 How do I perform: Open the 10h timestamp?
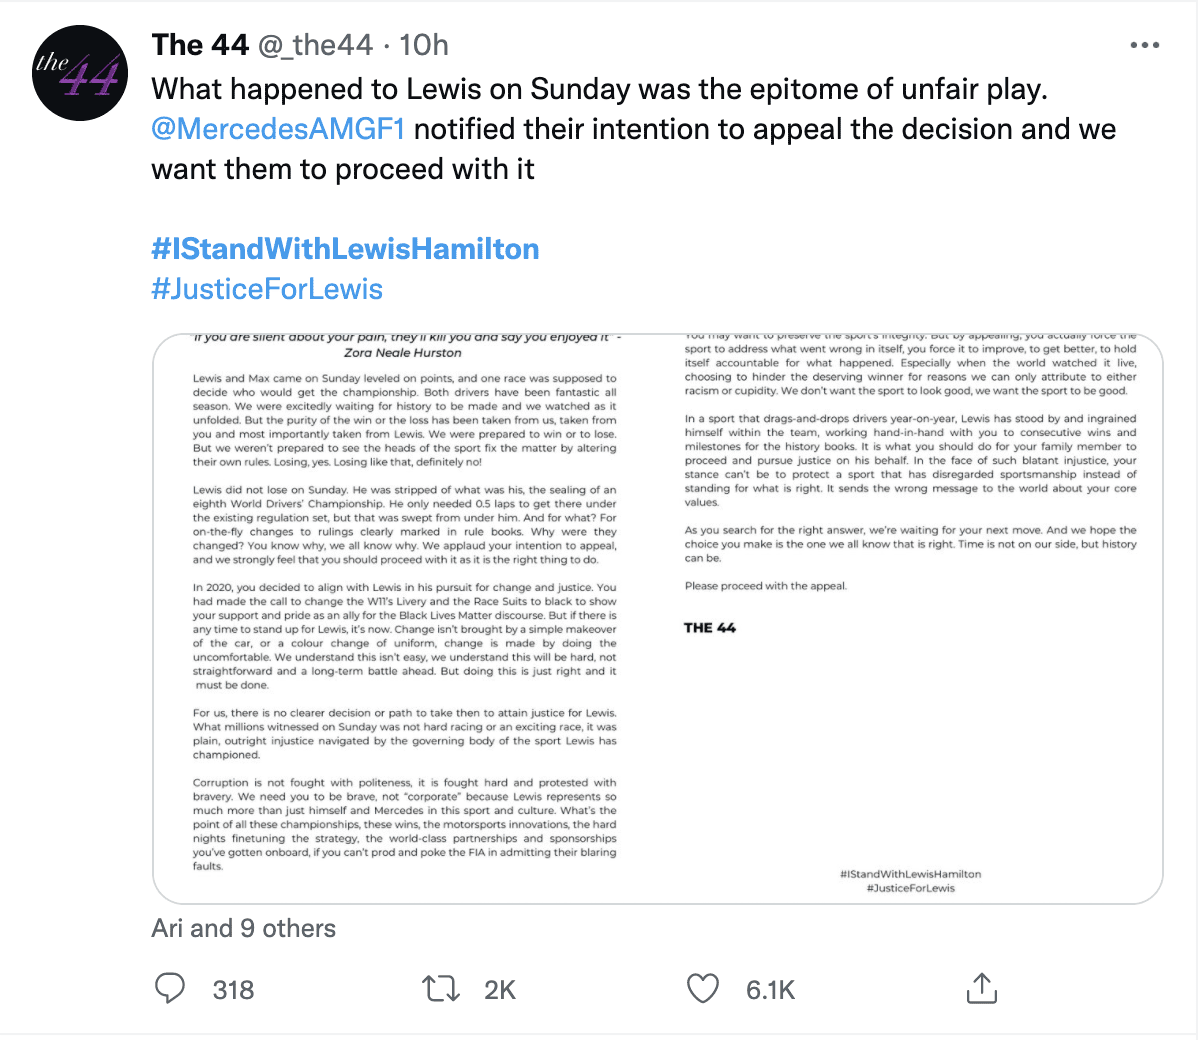coord(424,45)
